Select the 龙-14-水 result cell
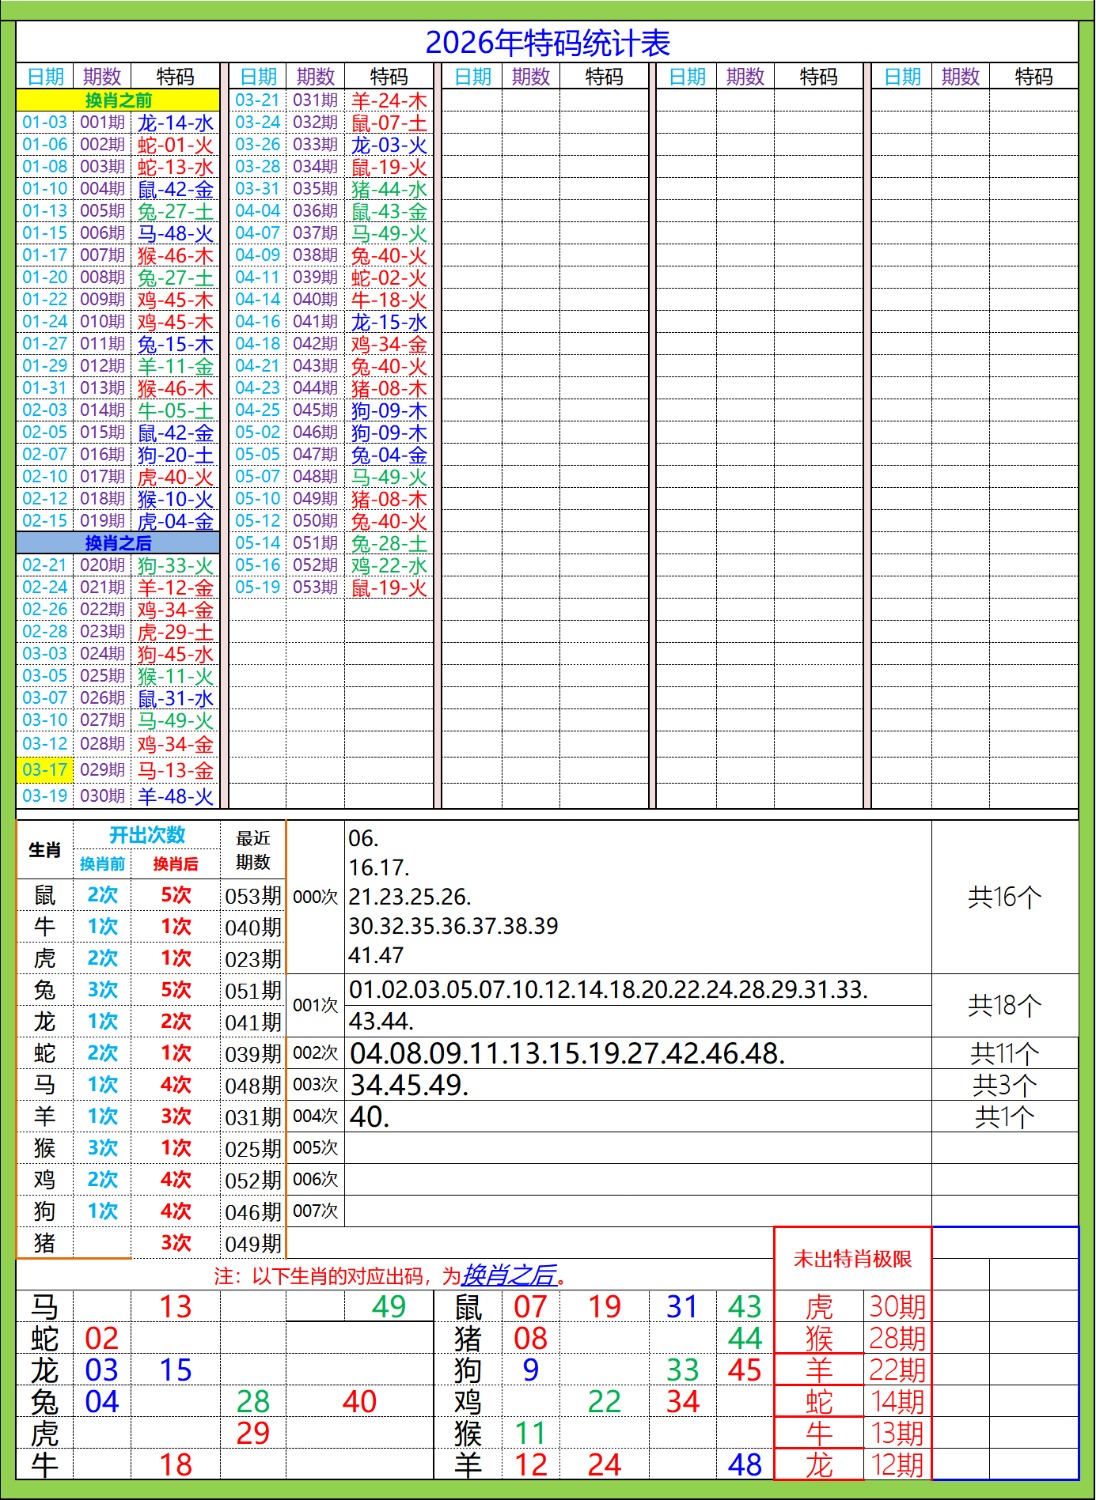 (176, 123)
